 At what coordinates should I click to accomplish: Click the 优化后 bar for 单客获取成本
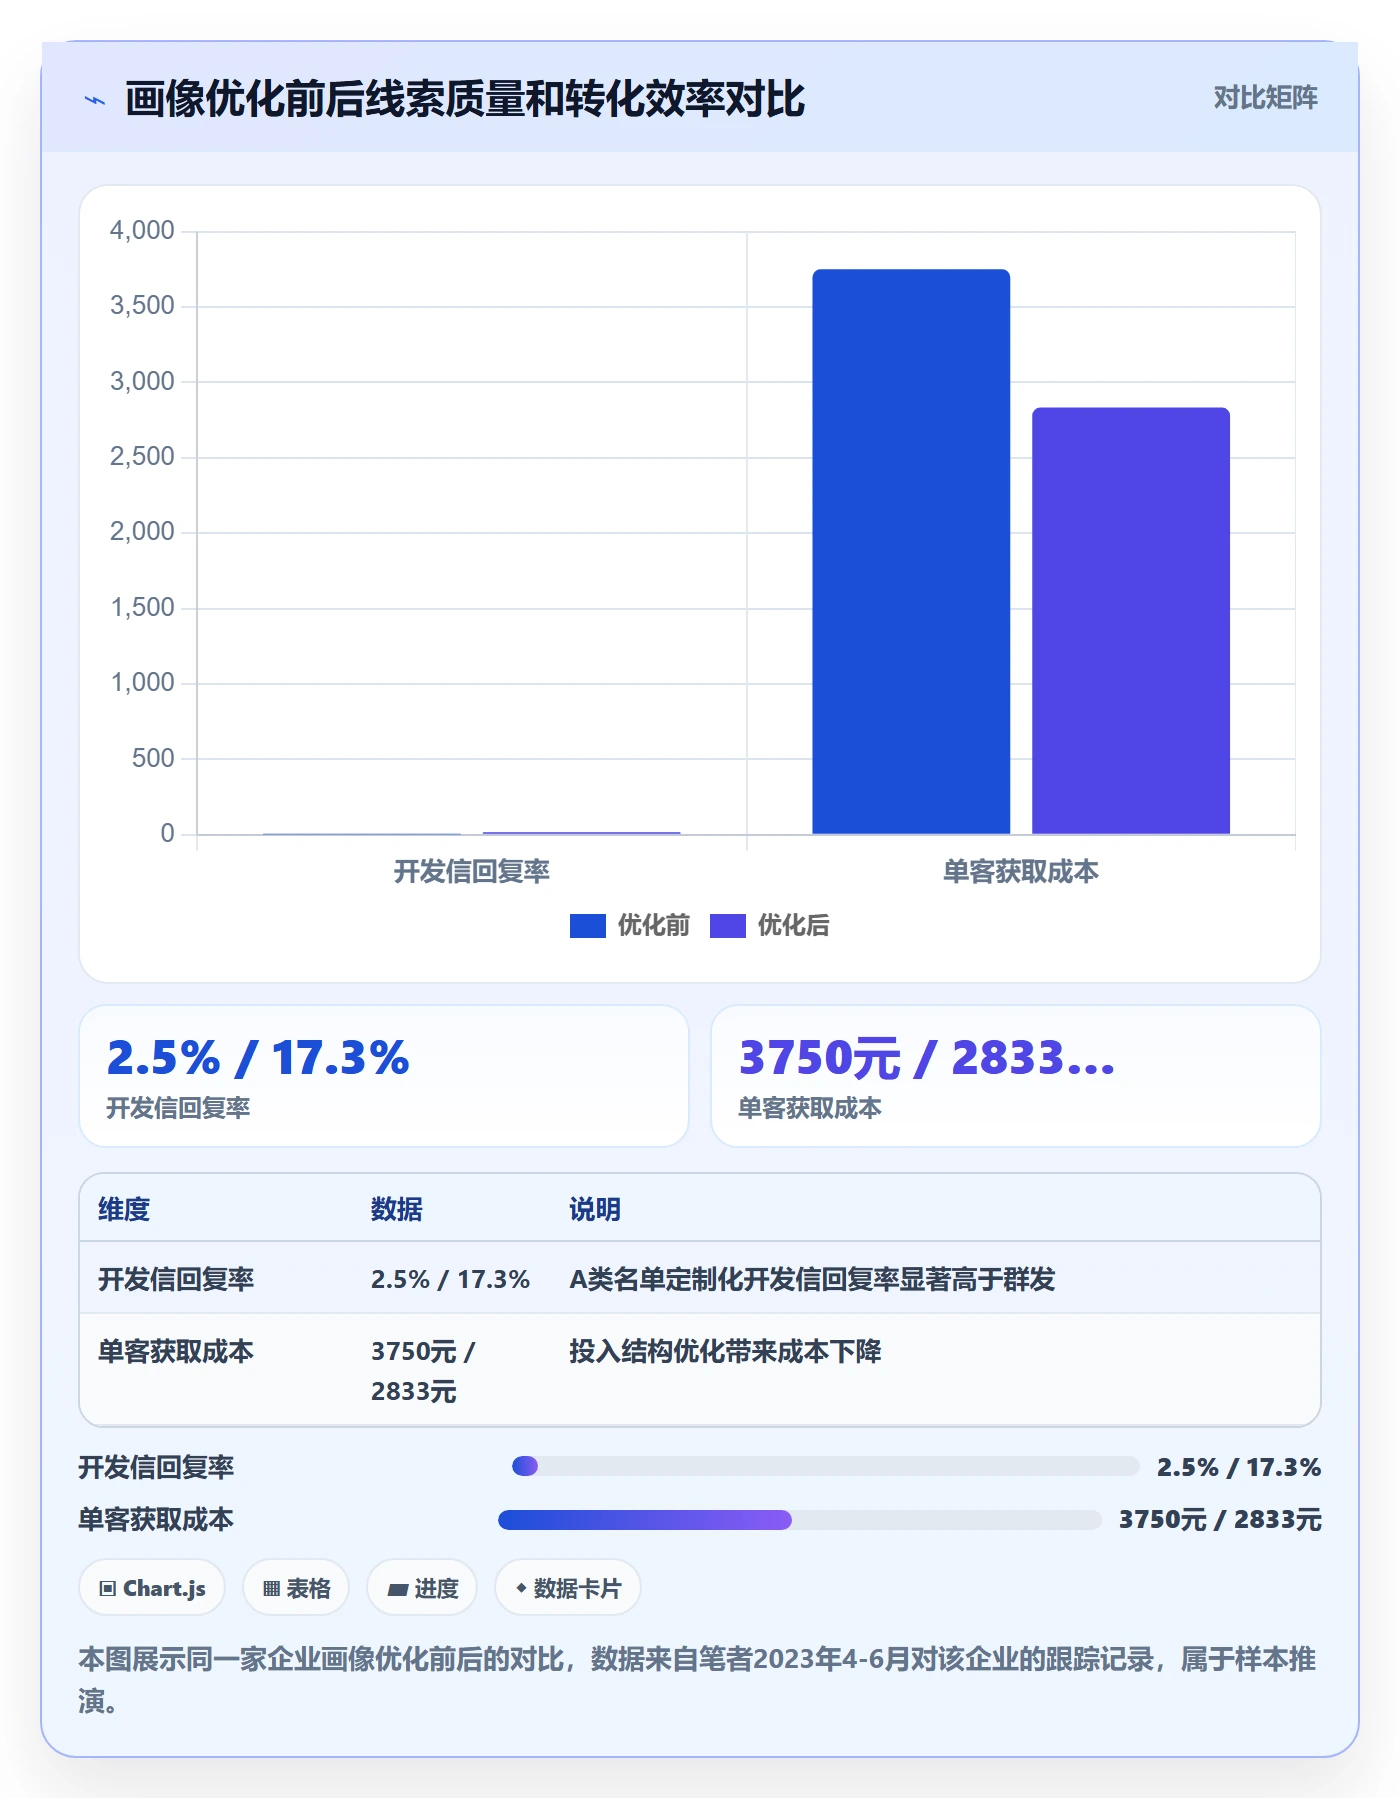click(1131, 620)
